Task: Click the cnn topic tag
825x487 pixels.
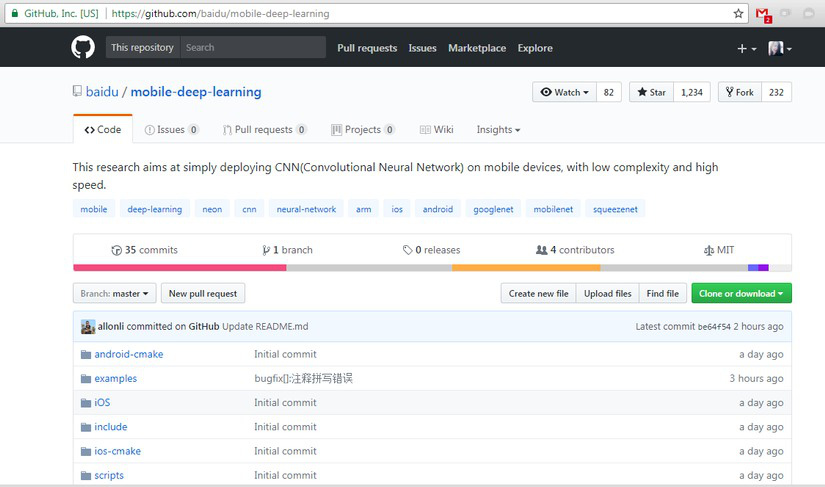Action: coord(249,209)
